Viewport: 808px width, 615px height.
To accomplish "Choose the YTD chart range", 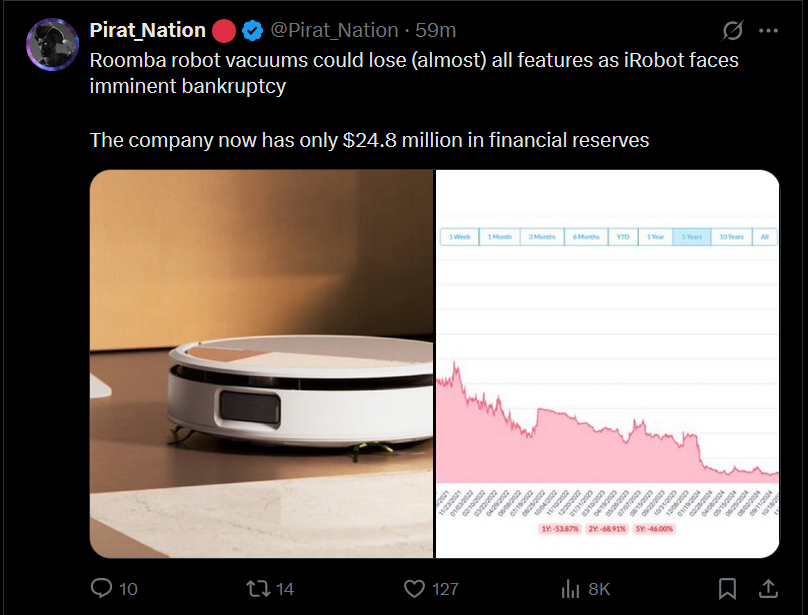I will [x=623, y=236].
